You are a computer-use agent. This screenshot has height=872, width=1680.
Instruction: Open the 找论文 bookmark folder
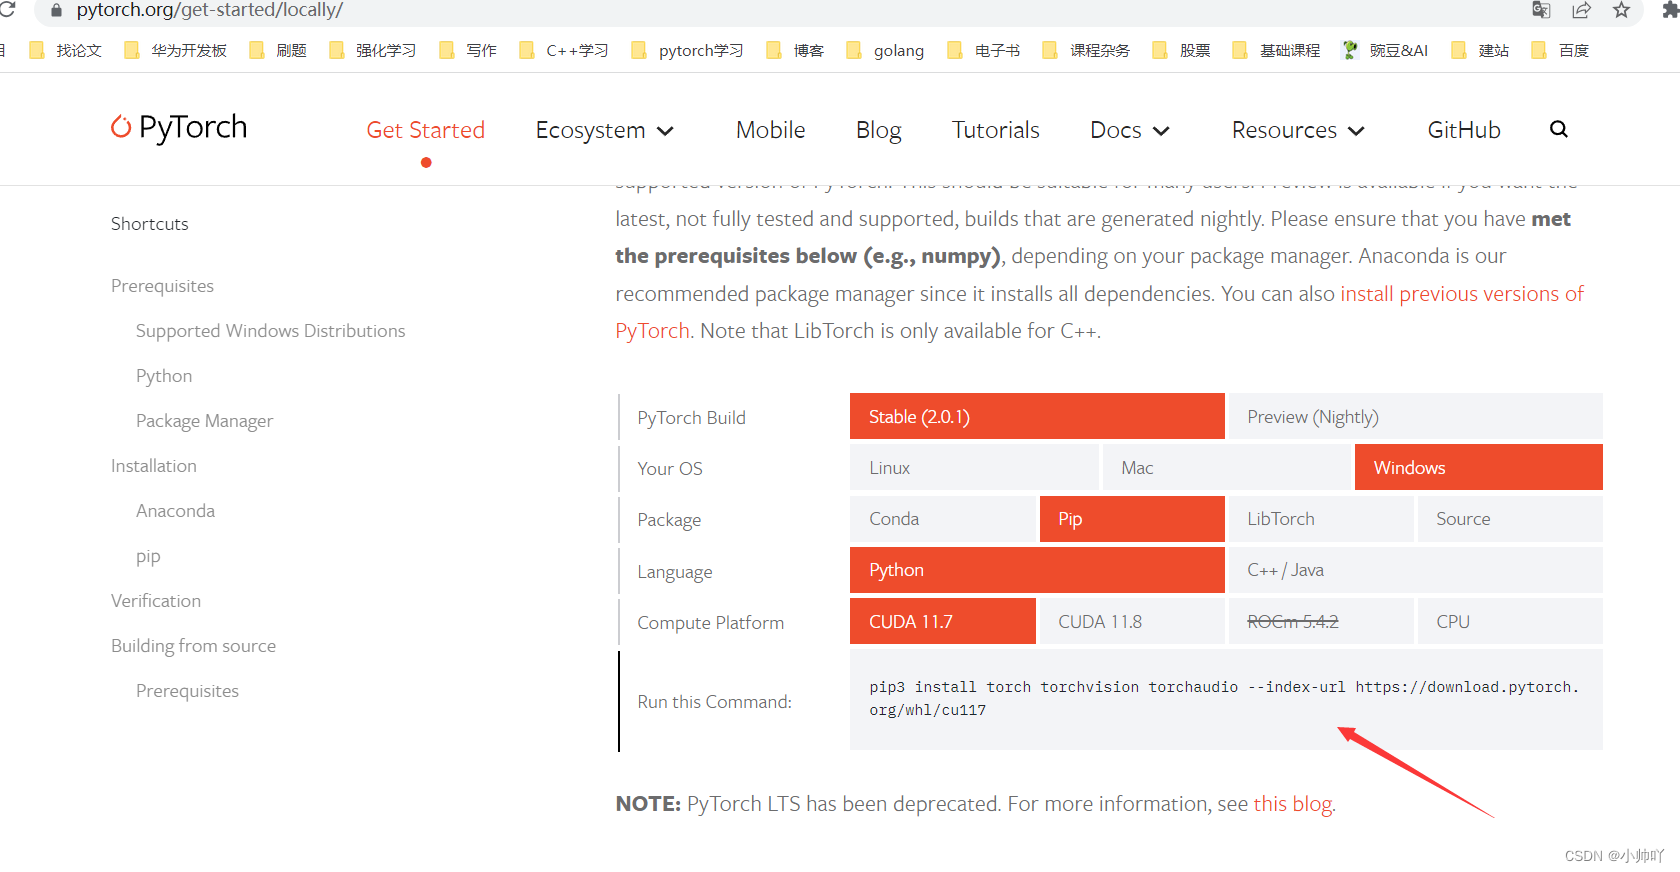pyautogui.click(x=65, y=50)
